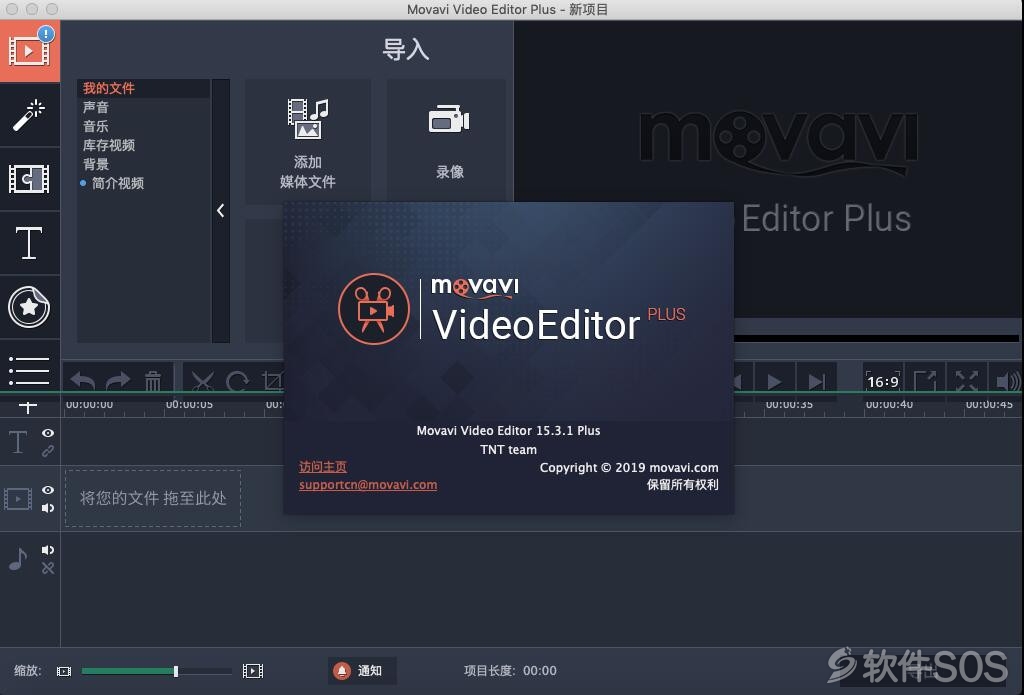
Task: Open the Stickers star tab
Action: (x=29, y=307)
